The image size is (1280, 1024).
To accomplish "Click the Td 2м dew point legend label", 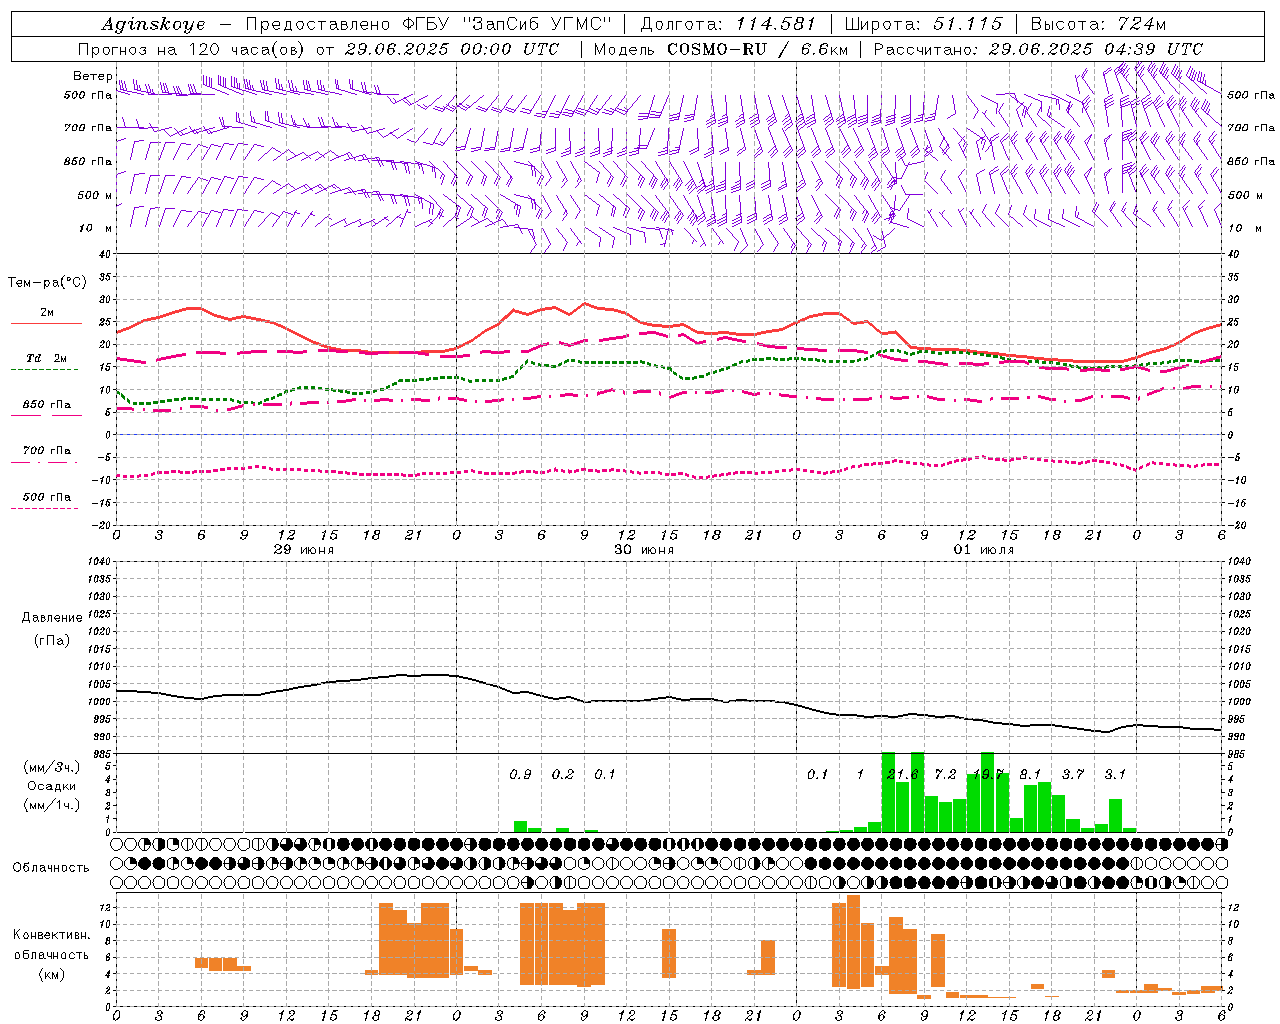I will [47, 358].
